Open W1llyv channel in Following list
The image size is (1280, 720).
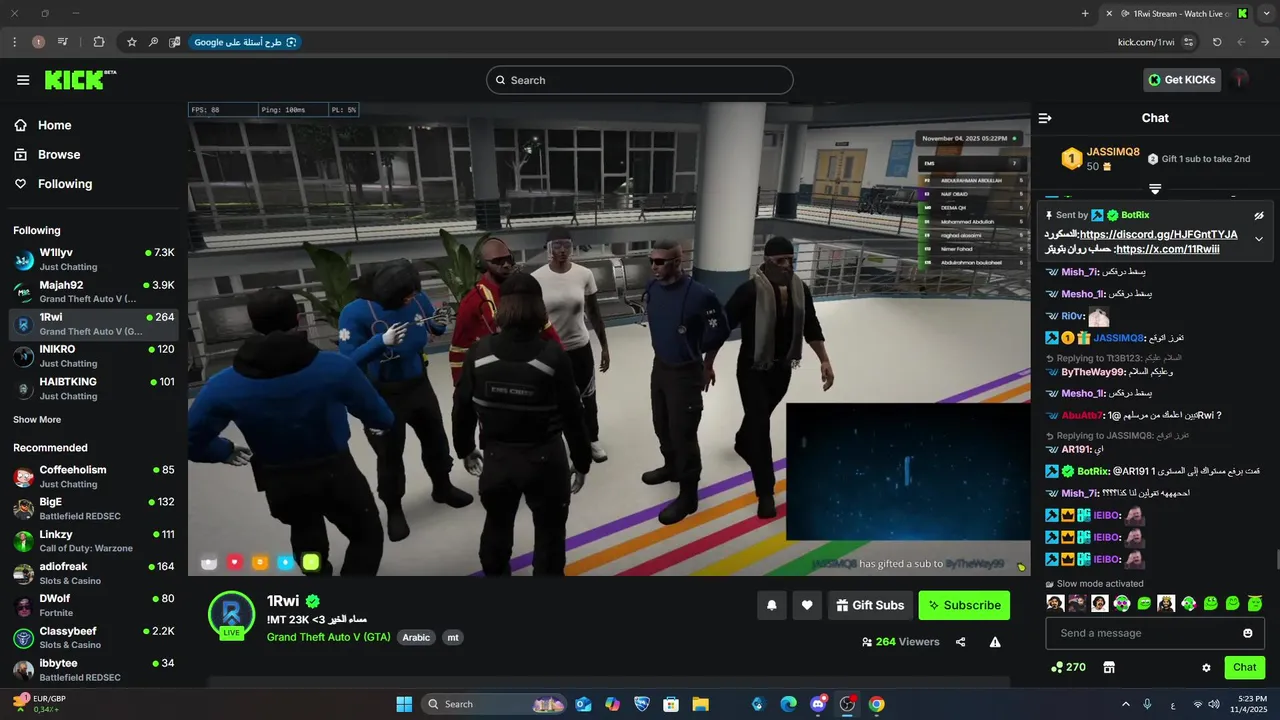94,259
